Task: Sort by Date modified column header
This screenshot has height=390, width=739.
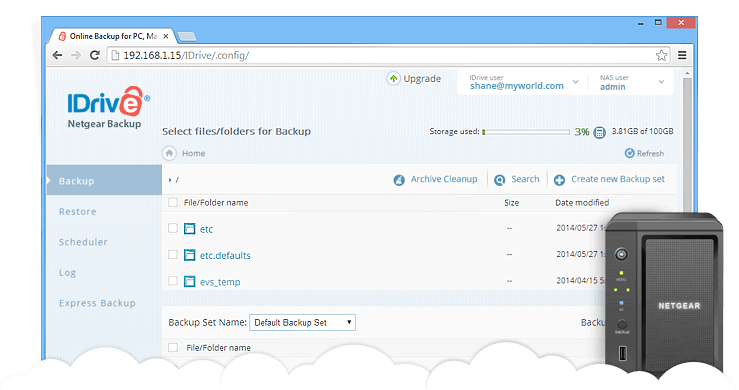Action: tap(582, 203)
